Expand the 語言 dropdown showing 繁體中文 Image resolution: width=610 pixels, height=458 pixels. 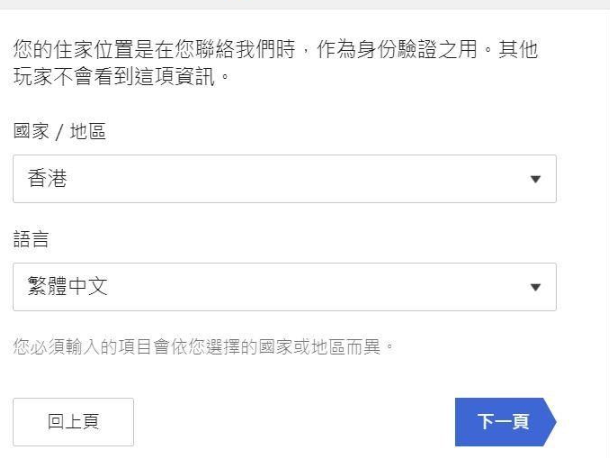(x=284, y=287)
